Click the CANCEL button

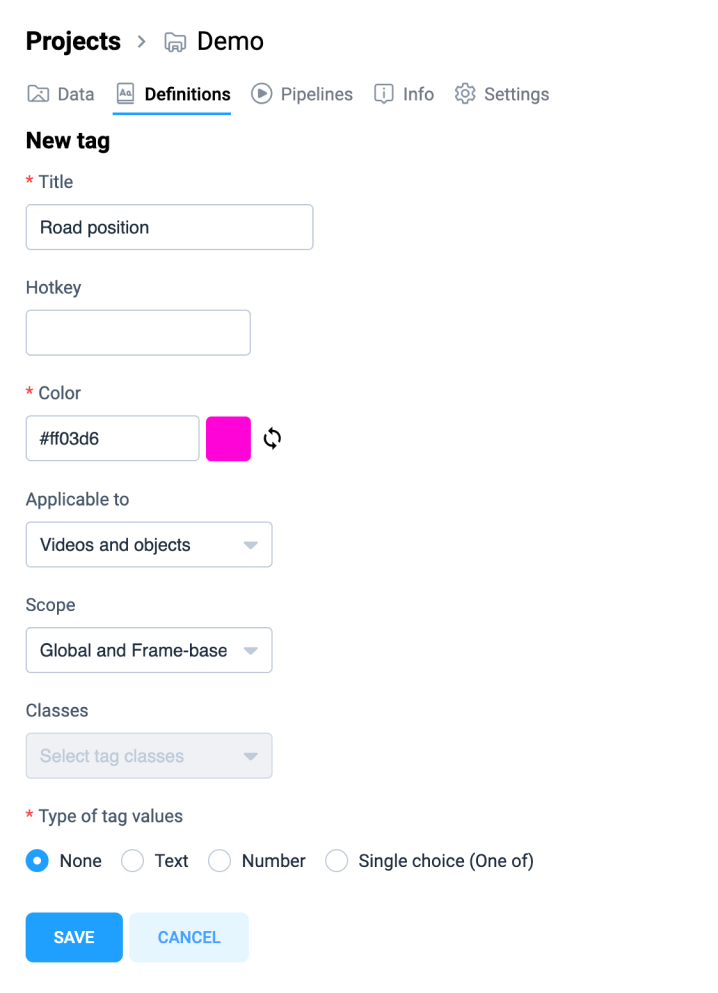(189, 937)
